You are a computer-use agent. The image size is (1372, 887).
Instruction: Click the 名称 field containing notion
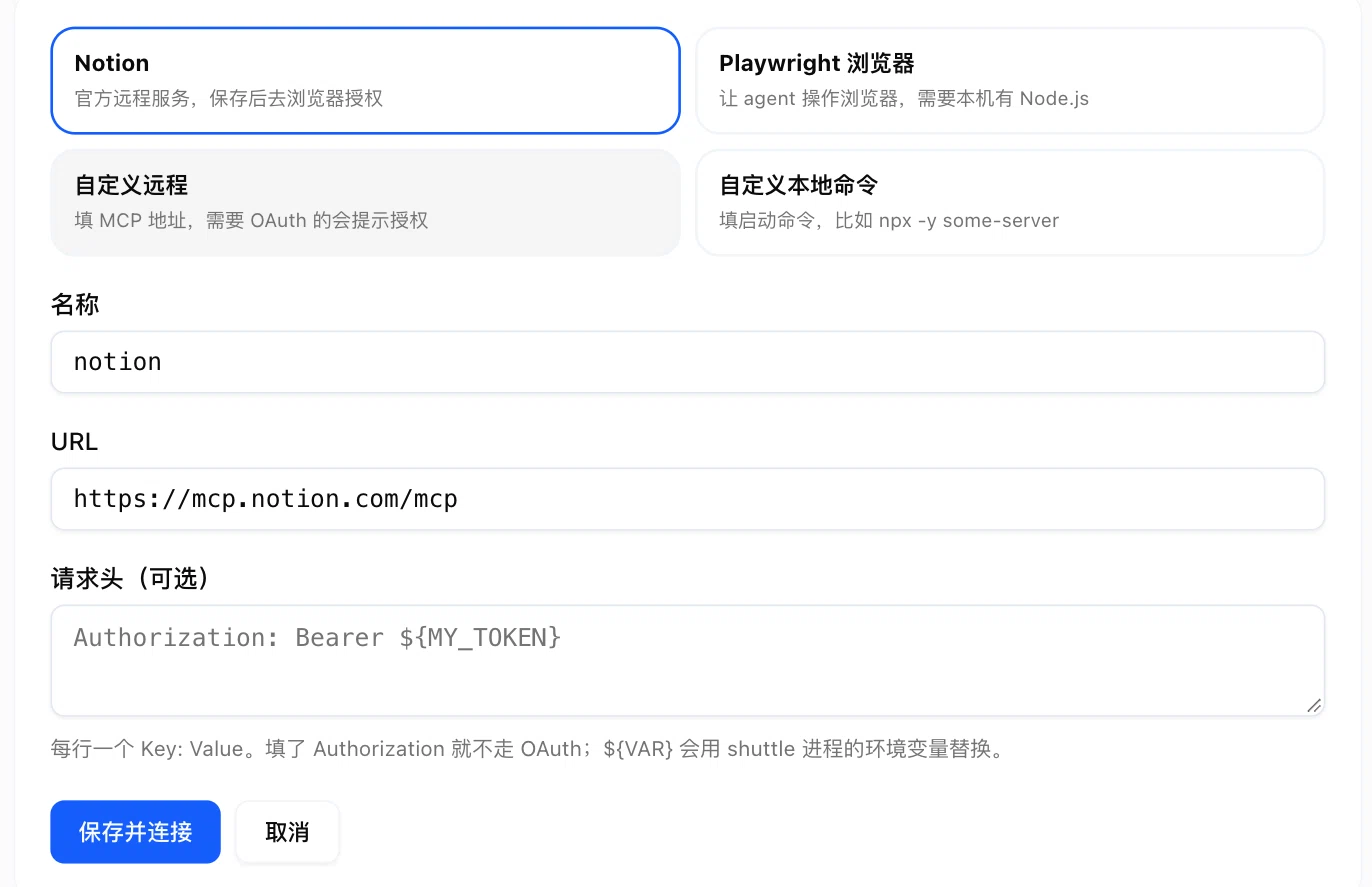click(688, 362)
